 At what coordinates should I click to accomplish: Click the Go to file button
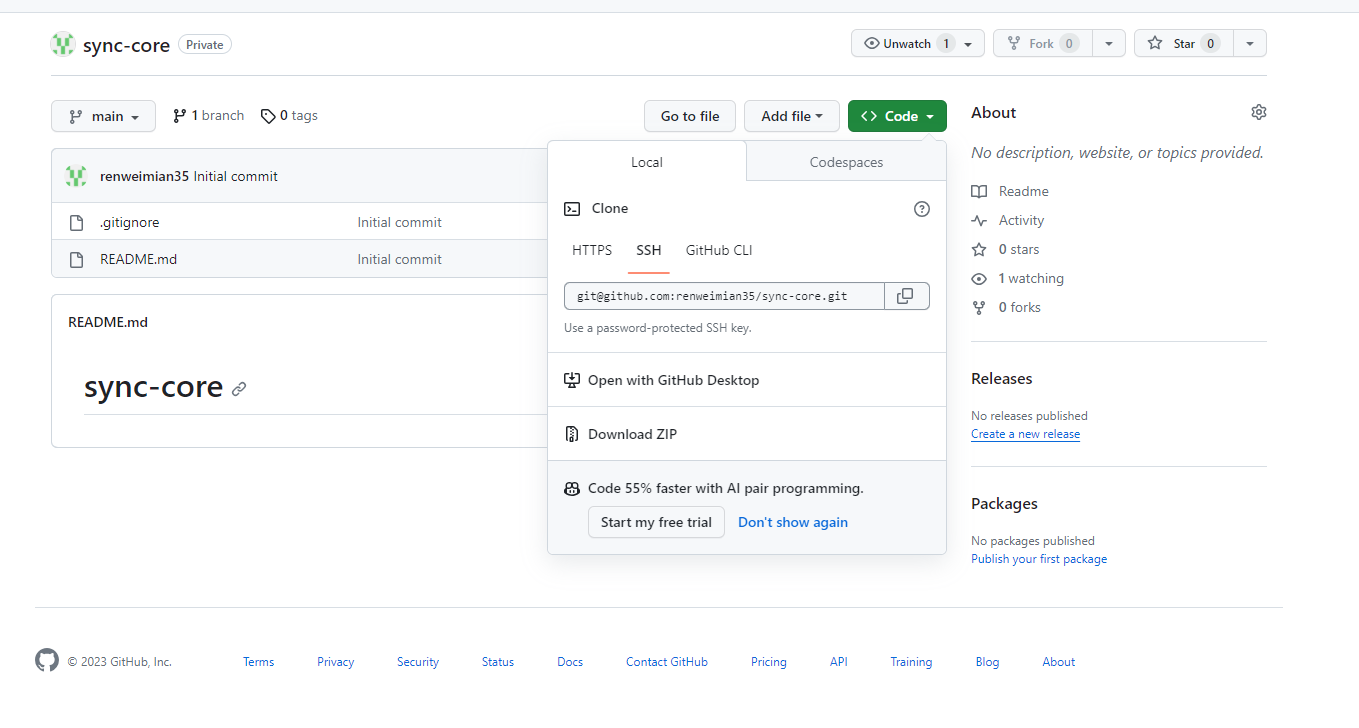[690, 116]
